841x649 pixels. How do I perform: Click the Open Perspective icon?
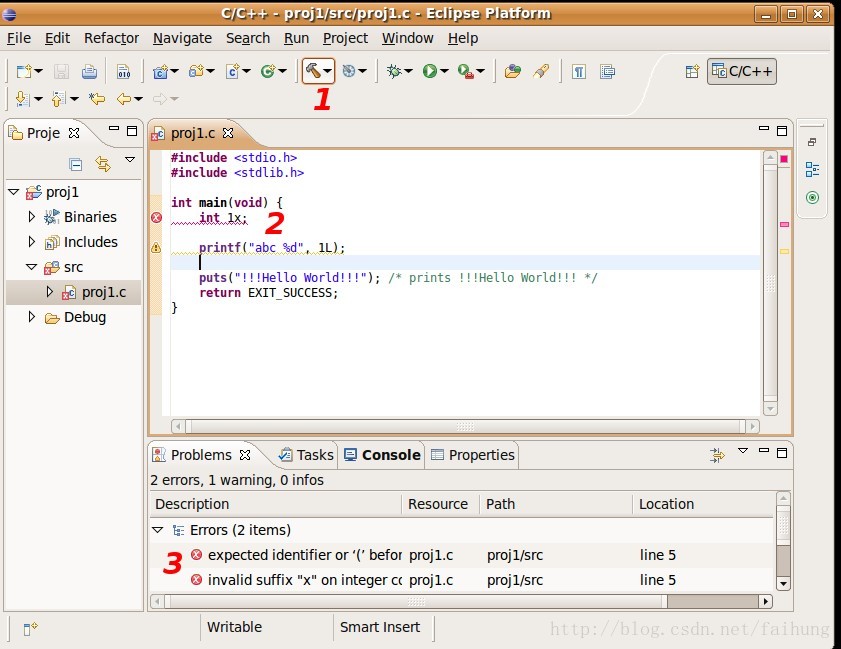692,71
